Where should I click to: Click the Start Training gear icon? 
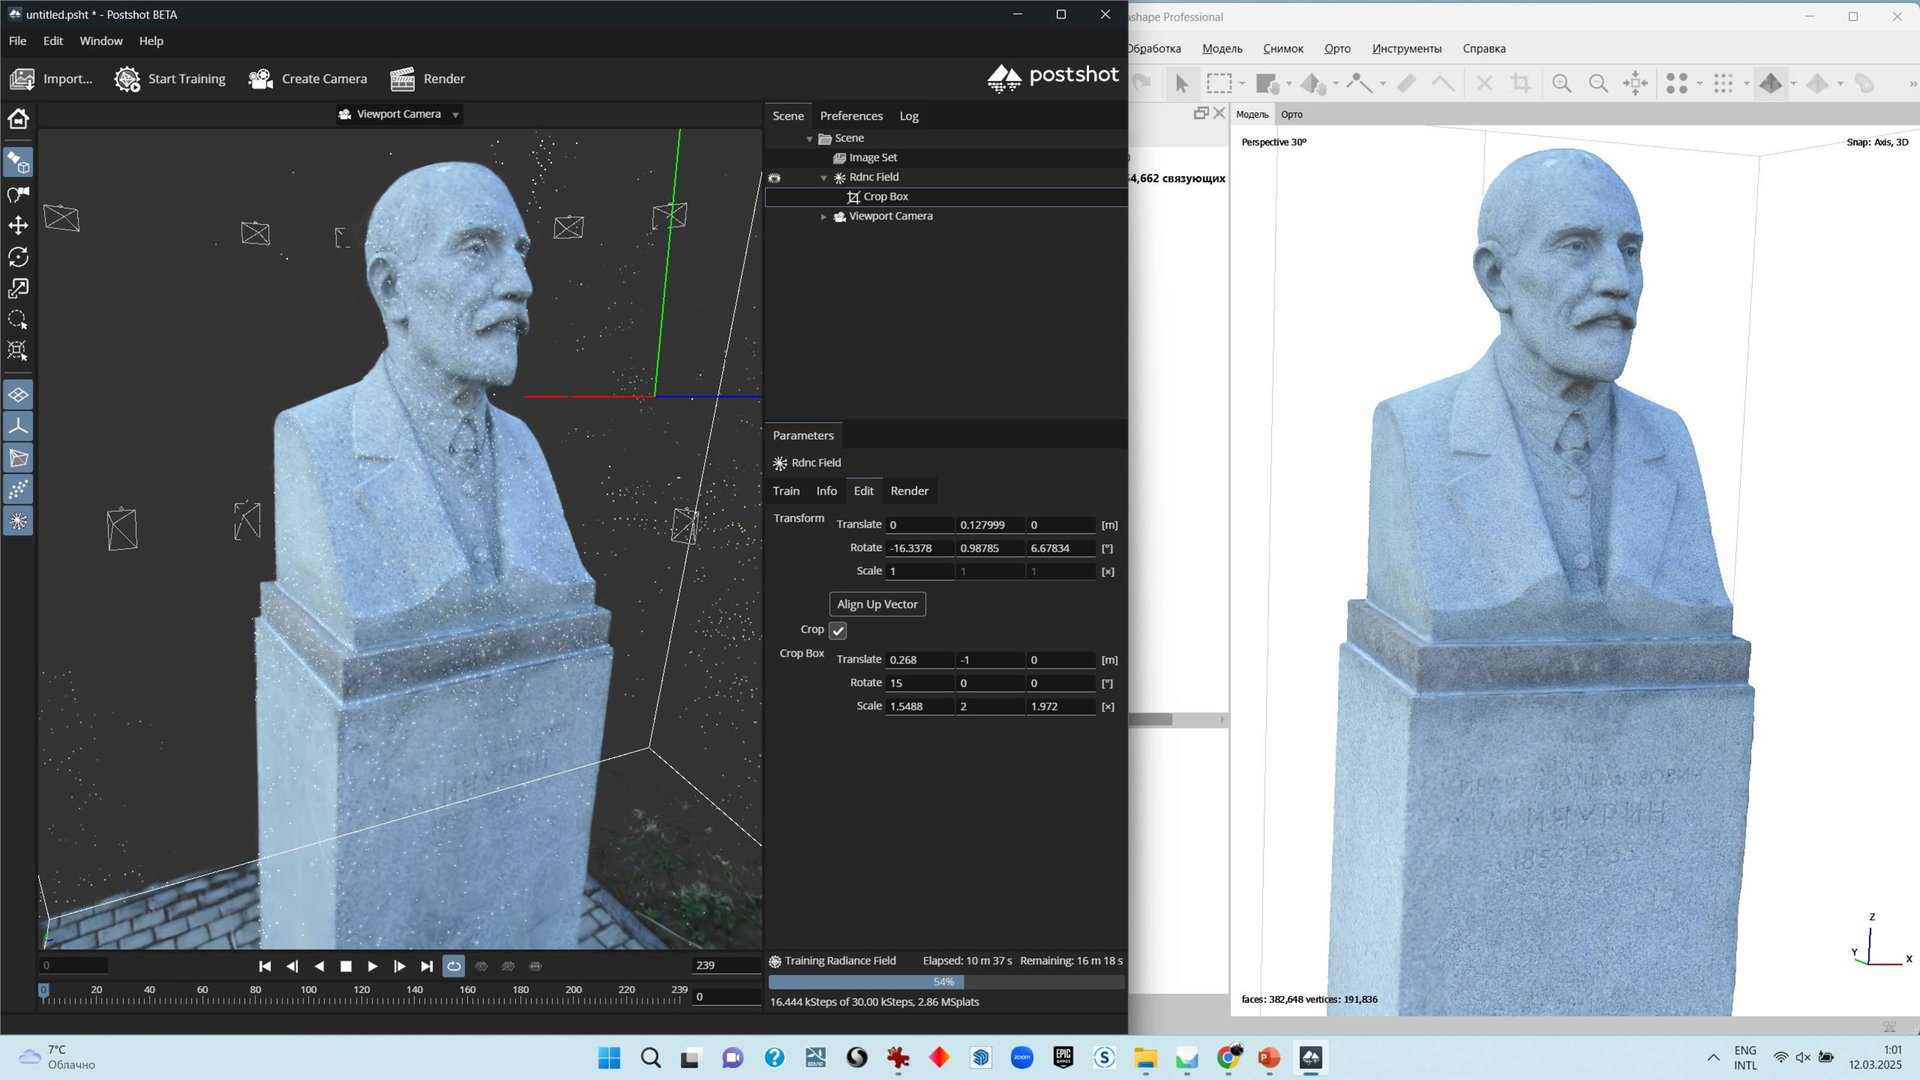click(x=127, y=79)
